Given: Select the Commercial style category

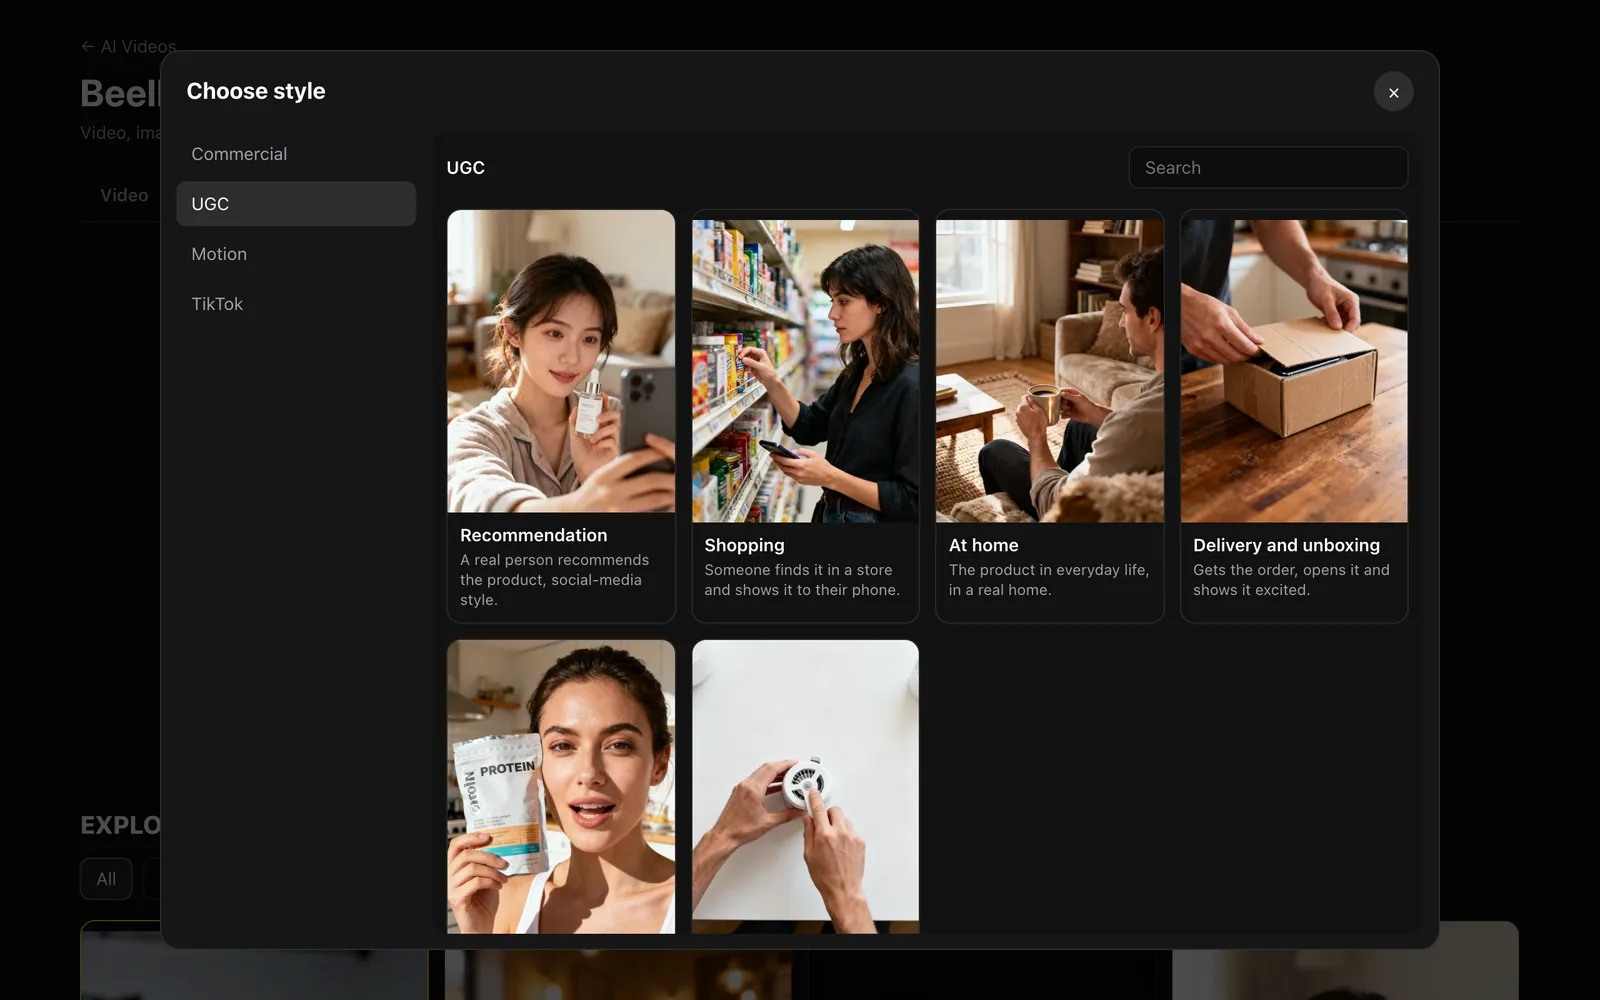Looking at the screenshot, I should (x=296, y=154).
